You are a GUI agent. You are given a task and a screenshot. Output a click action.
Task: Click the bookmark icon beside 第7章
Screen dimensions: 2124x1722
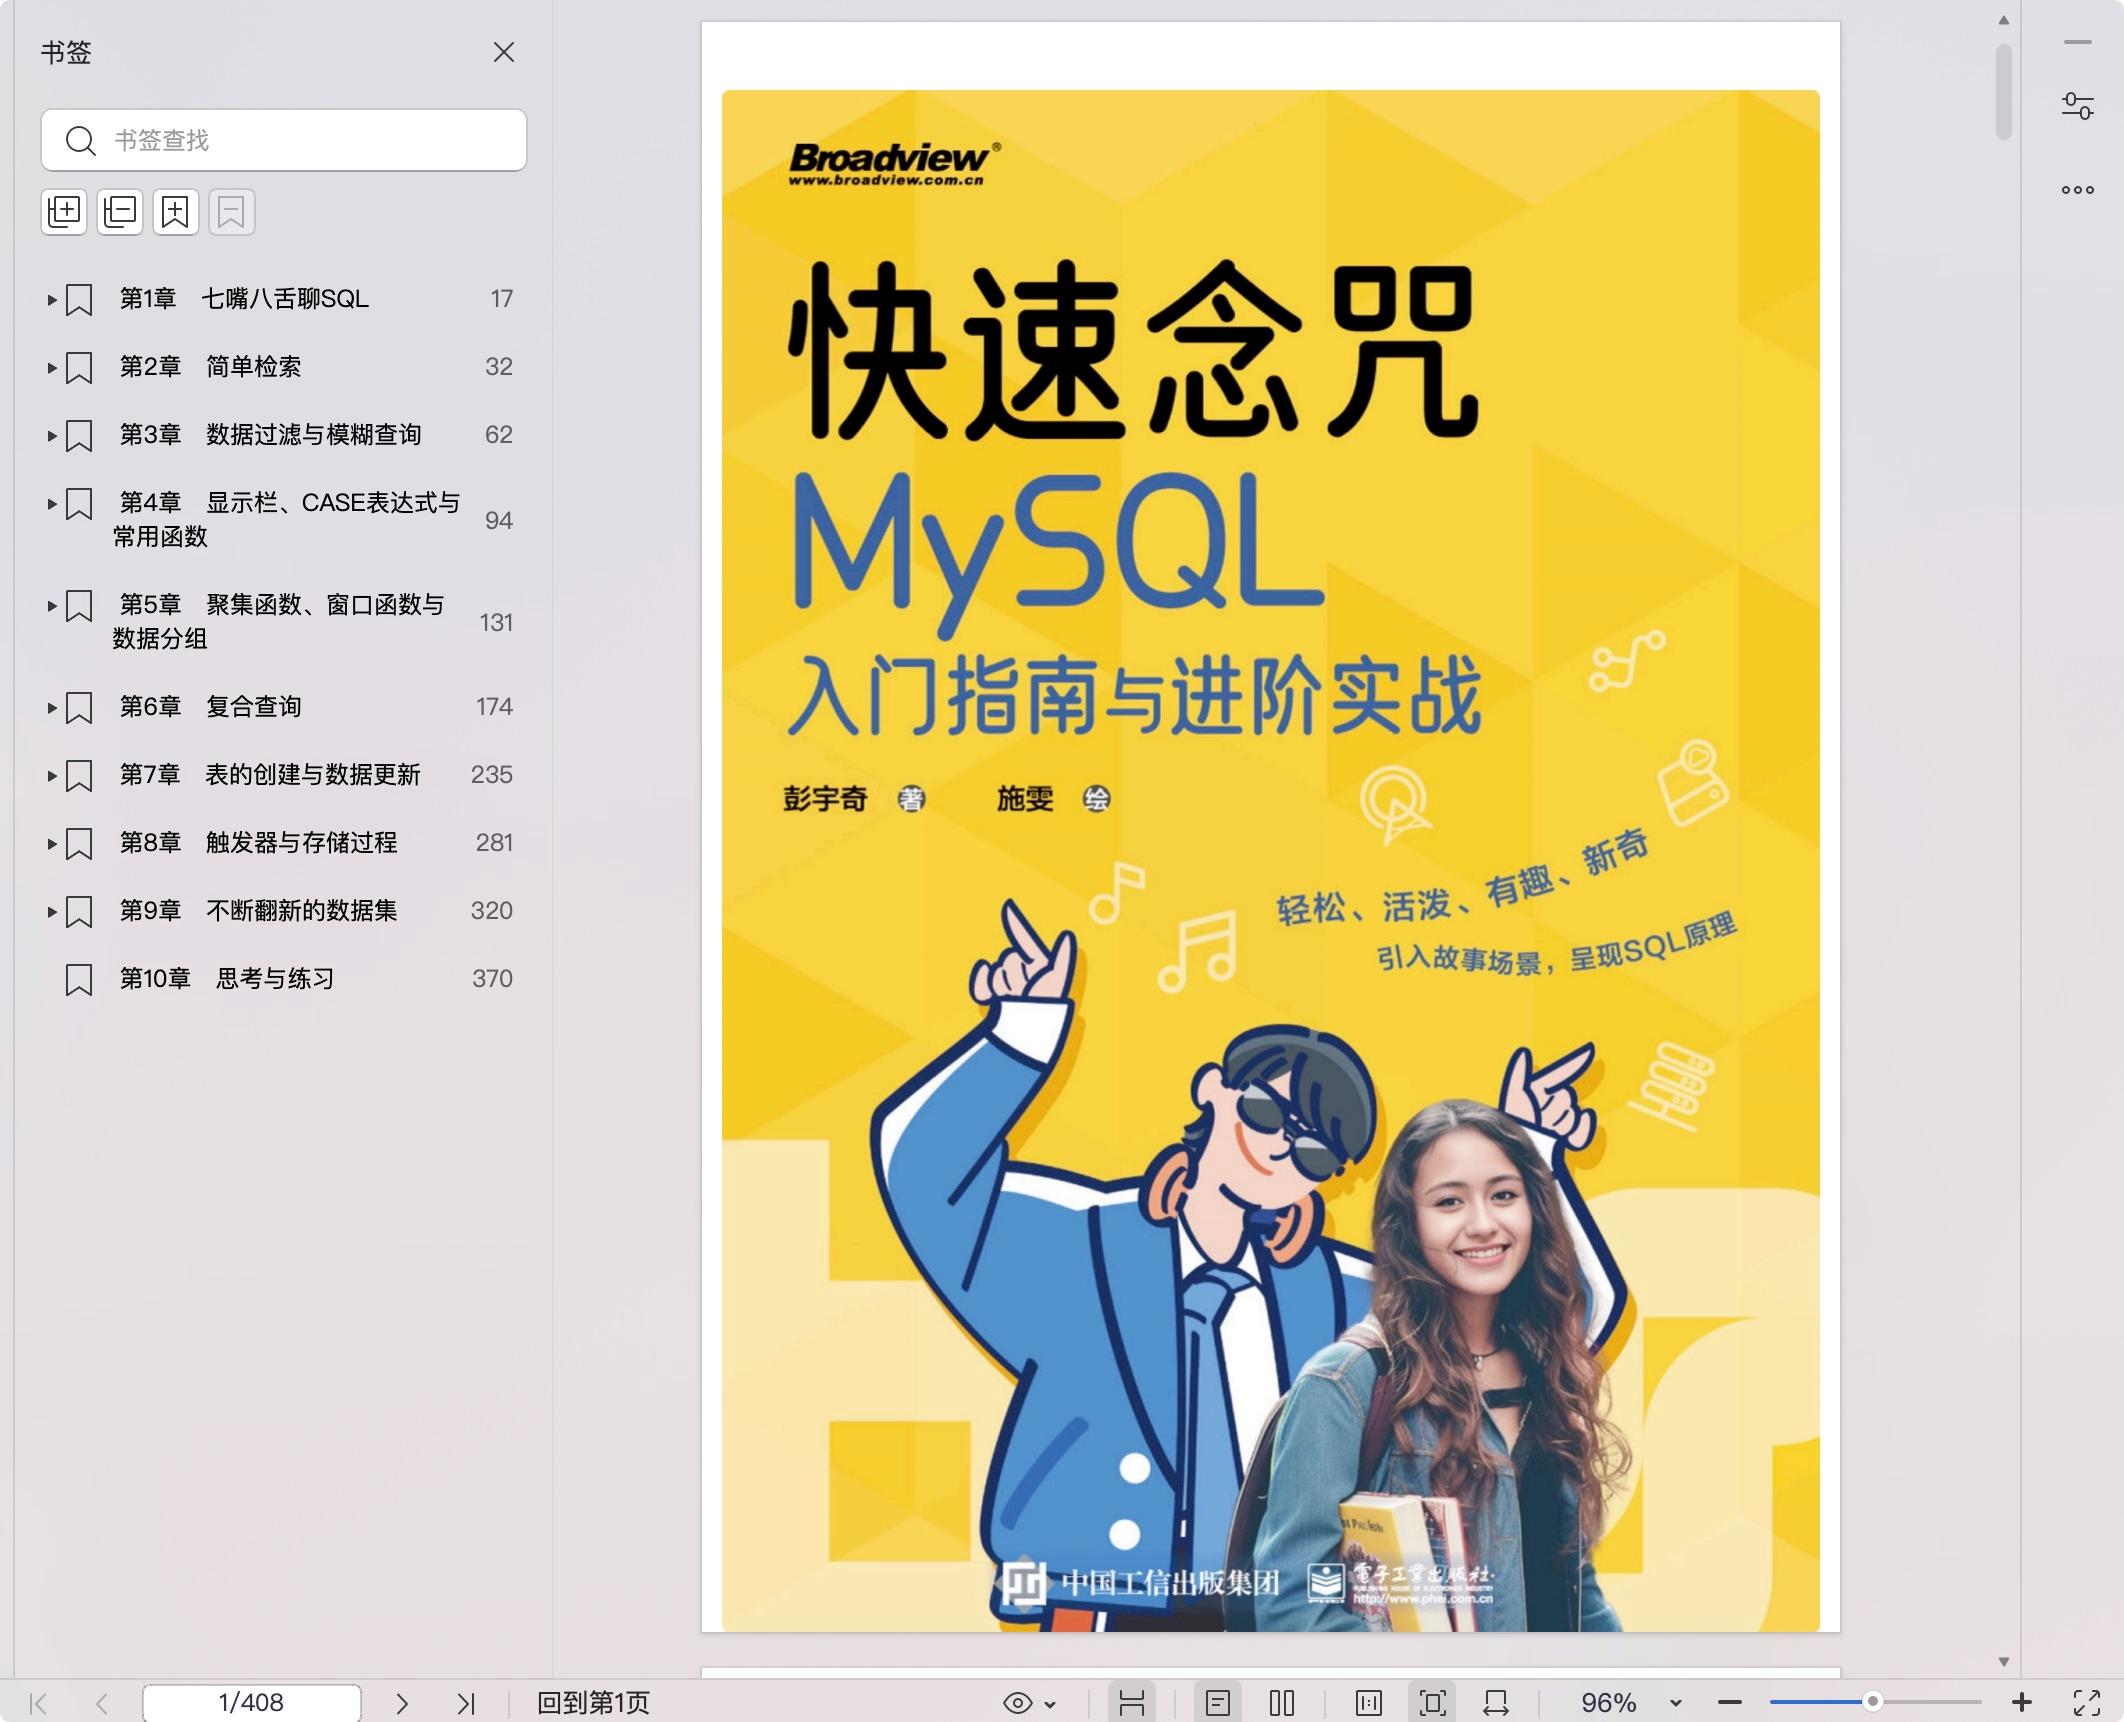[x=79, y=776]
